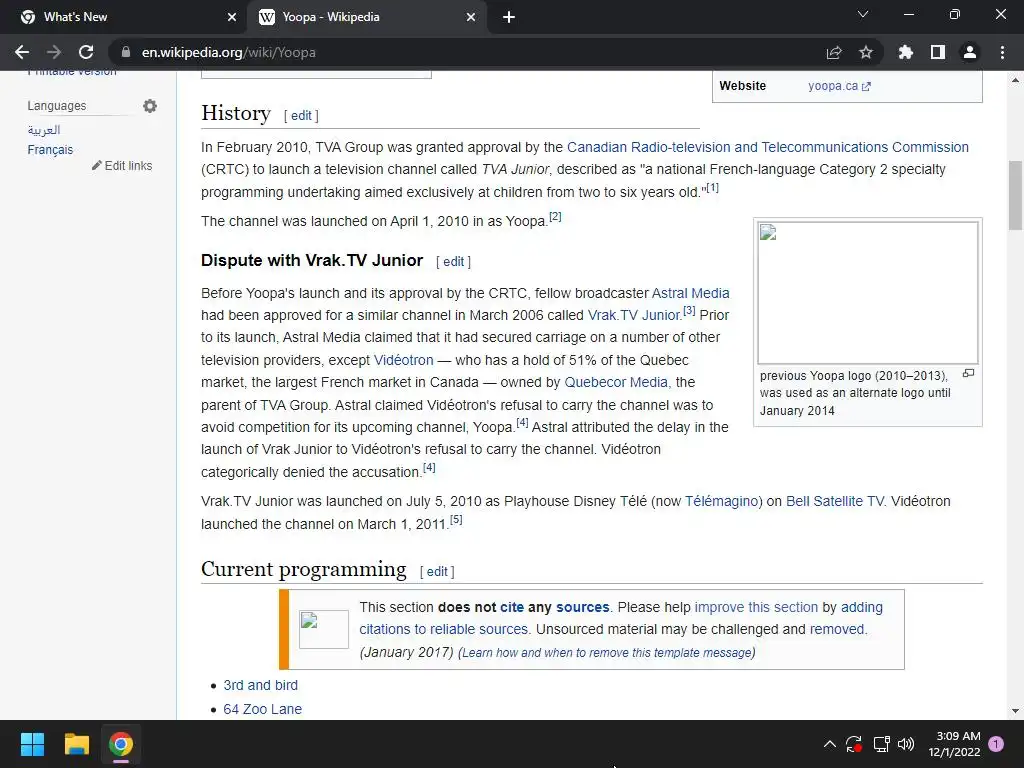
Task: Close the Yoopa - Wikipedia tab
Action: pyautogui.click(x=471, y=18)
